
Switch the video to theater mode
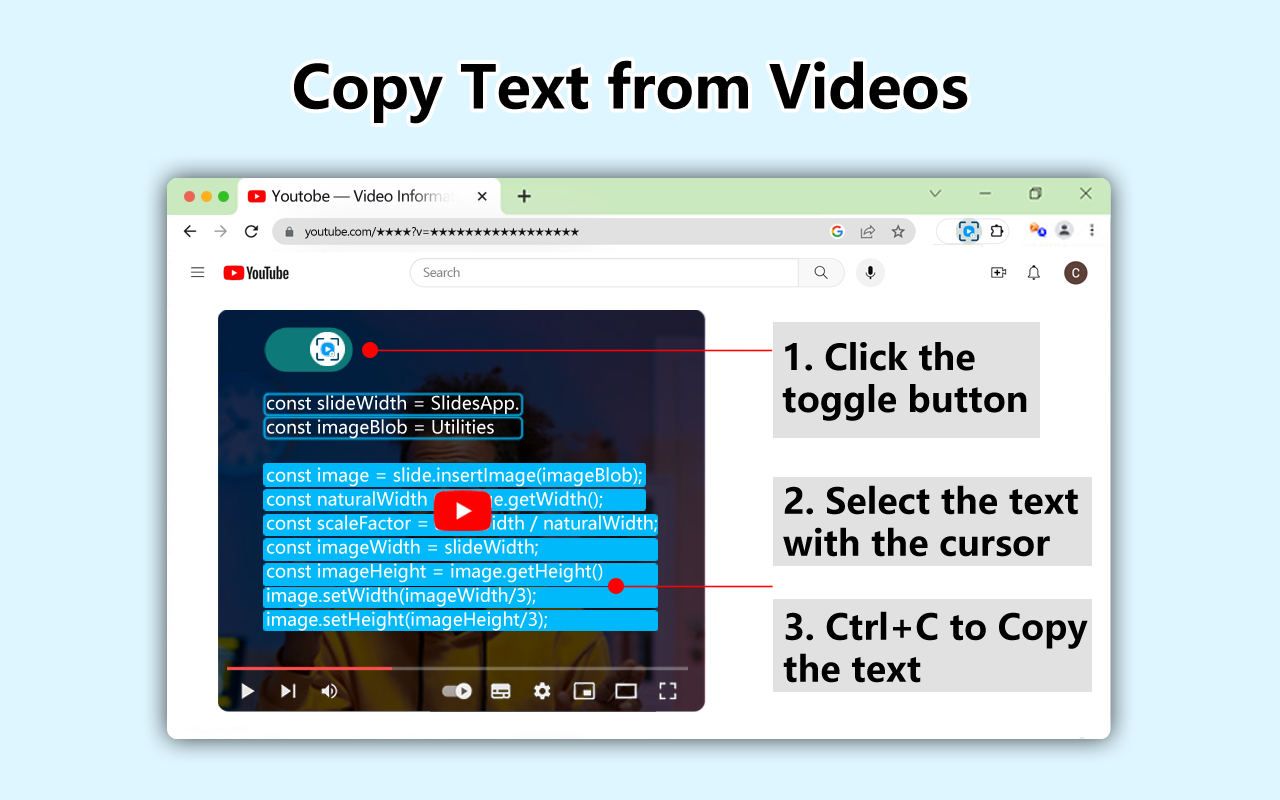pos(626,691)
